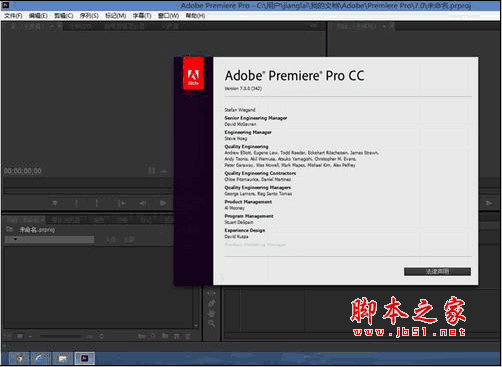Click the Delete trash icon in Project panel
Screen dimensions: 502x367
[x=188, y=336]
